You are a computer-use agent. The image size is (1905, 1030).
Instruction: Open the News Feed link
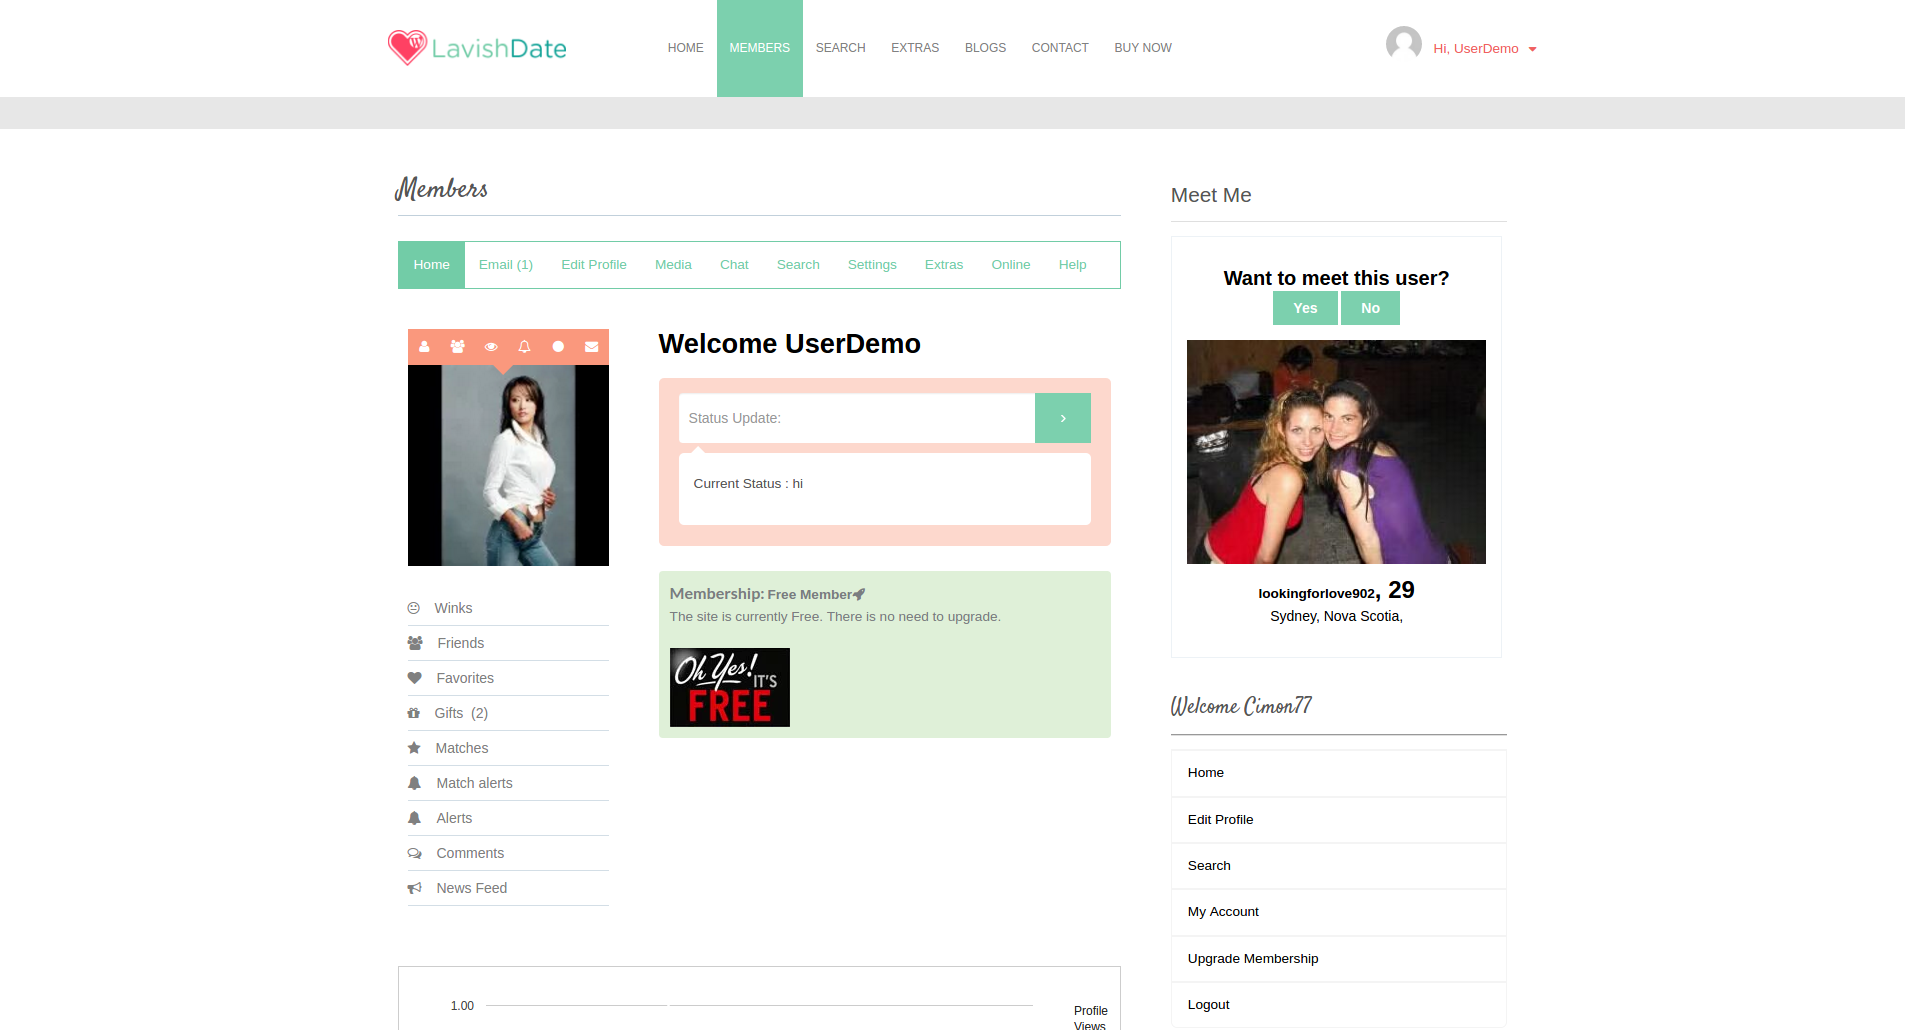click(x=472, y=888)
